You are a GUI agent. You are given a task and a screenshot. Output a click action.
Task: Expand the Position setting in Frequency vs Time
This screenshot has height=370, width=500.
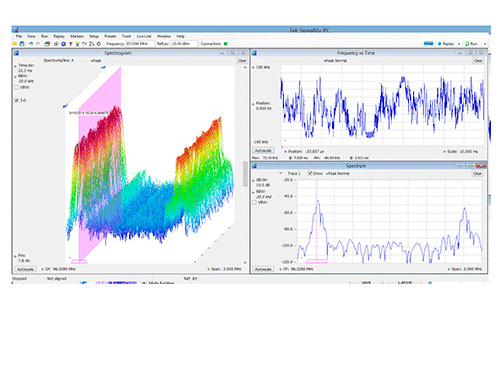[253, 104]
